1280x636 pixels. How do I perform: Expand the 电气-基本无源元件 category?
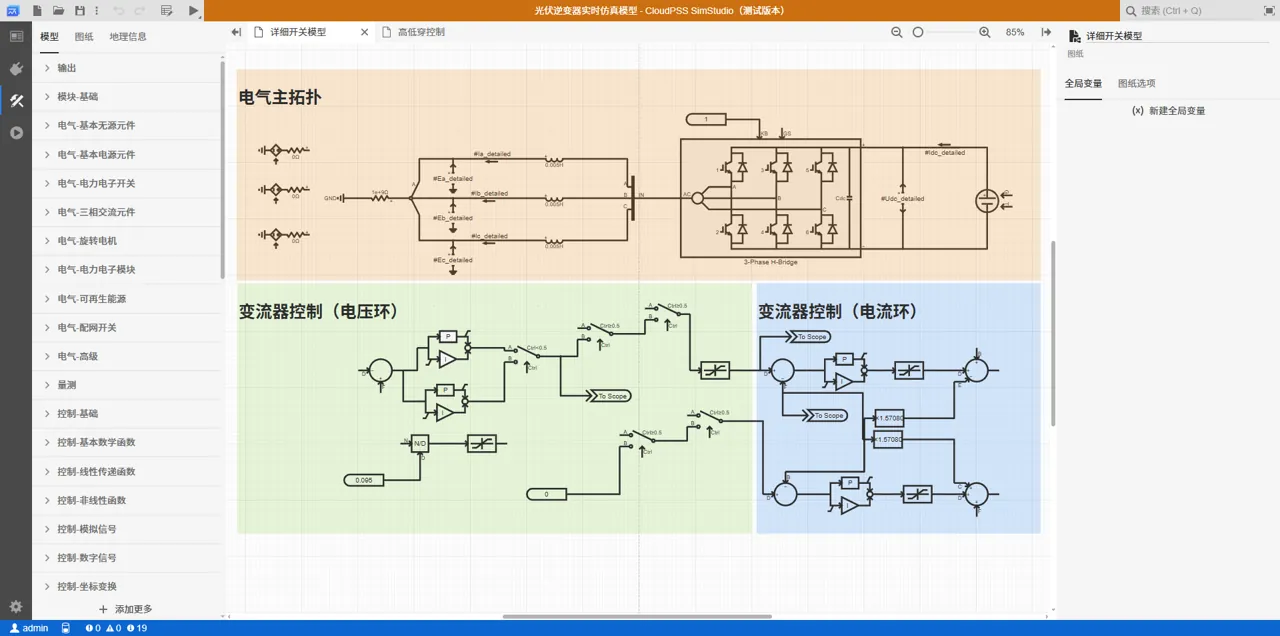coord(96,126)
